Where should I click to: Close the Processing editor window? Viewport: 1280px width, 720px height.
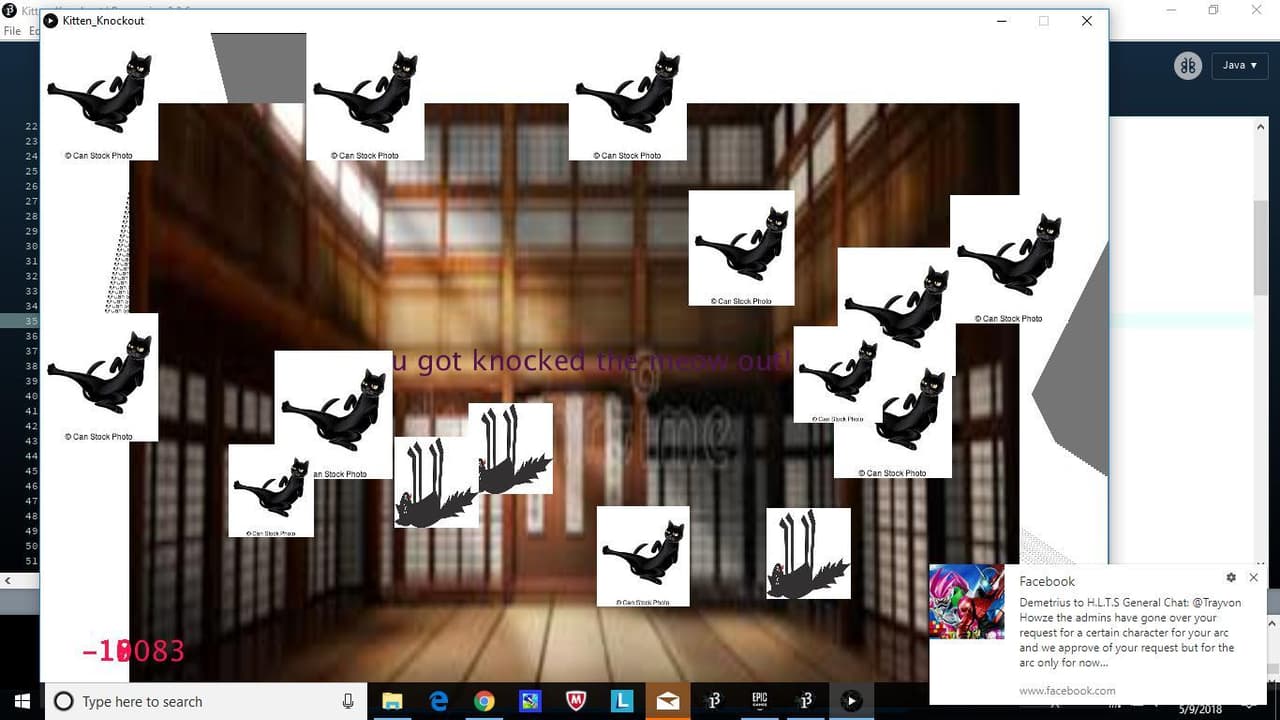click(x=1257, y=10)
